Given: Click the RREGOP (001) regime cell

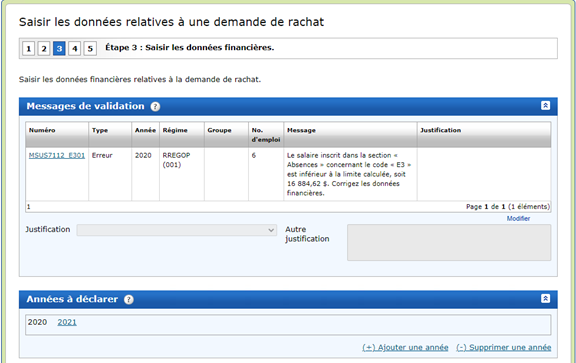Looking at the screenshot, I should (182, 174).
